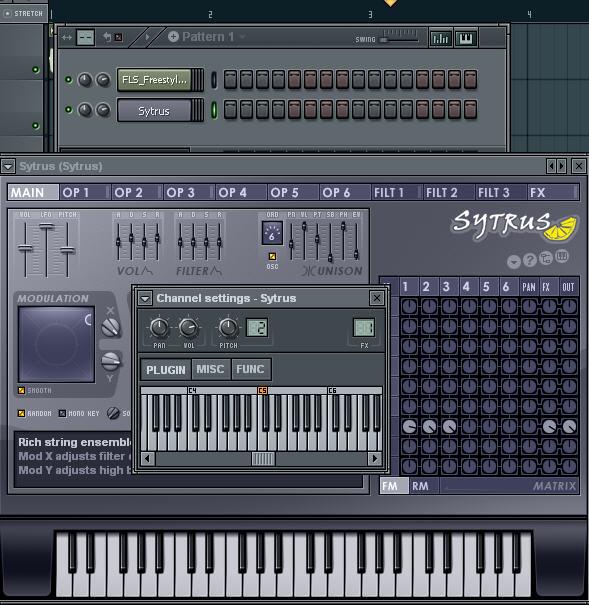Switch to the FILT 1 tab
Image resolution: width=589 pixels, height=605 pixels.
(x=397, y=193)
